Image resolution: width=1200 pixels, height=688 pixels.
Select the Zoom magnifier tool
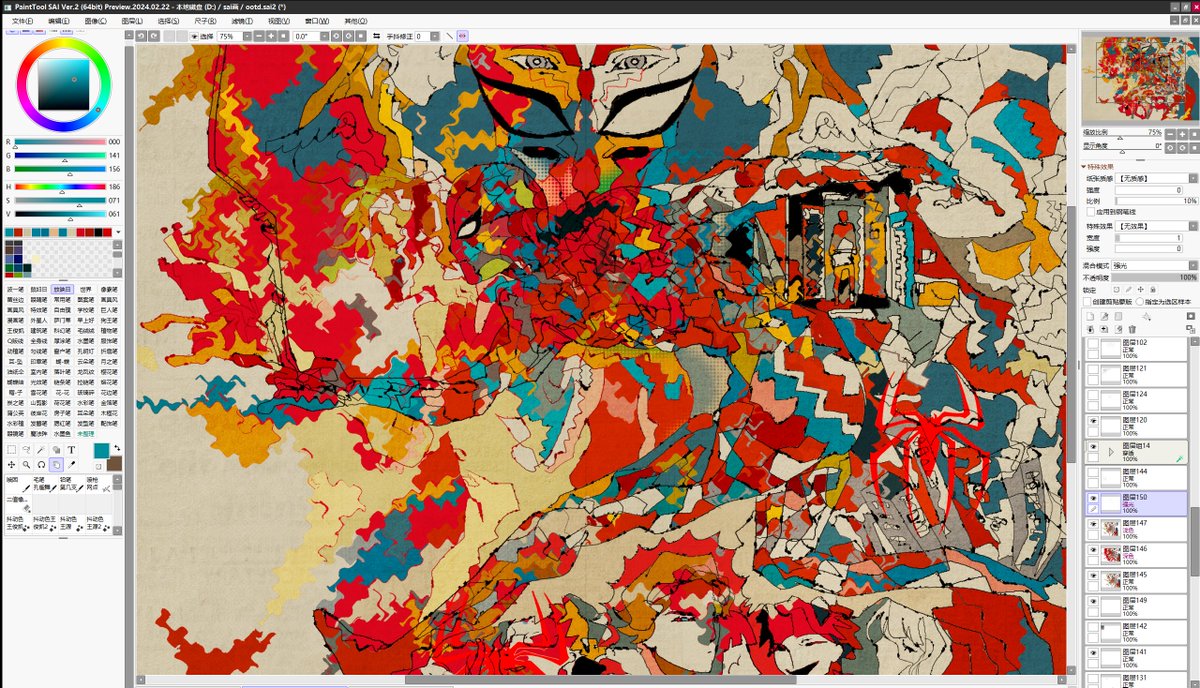tap(26, 465)
